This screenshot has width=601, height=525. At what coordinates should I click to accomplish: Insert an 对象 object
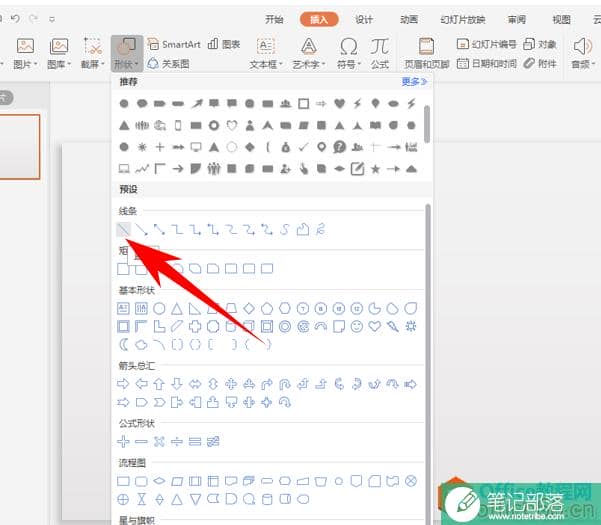[x=540, y=44]
